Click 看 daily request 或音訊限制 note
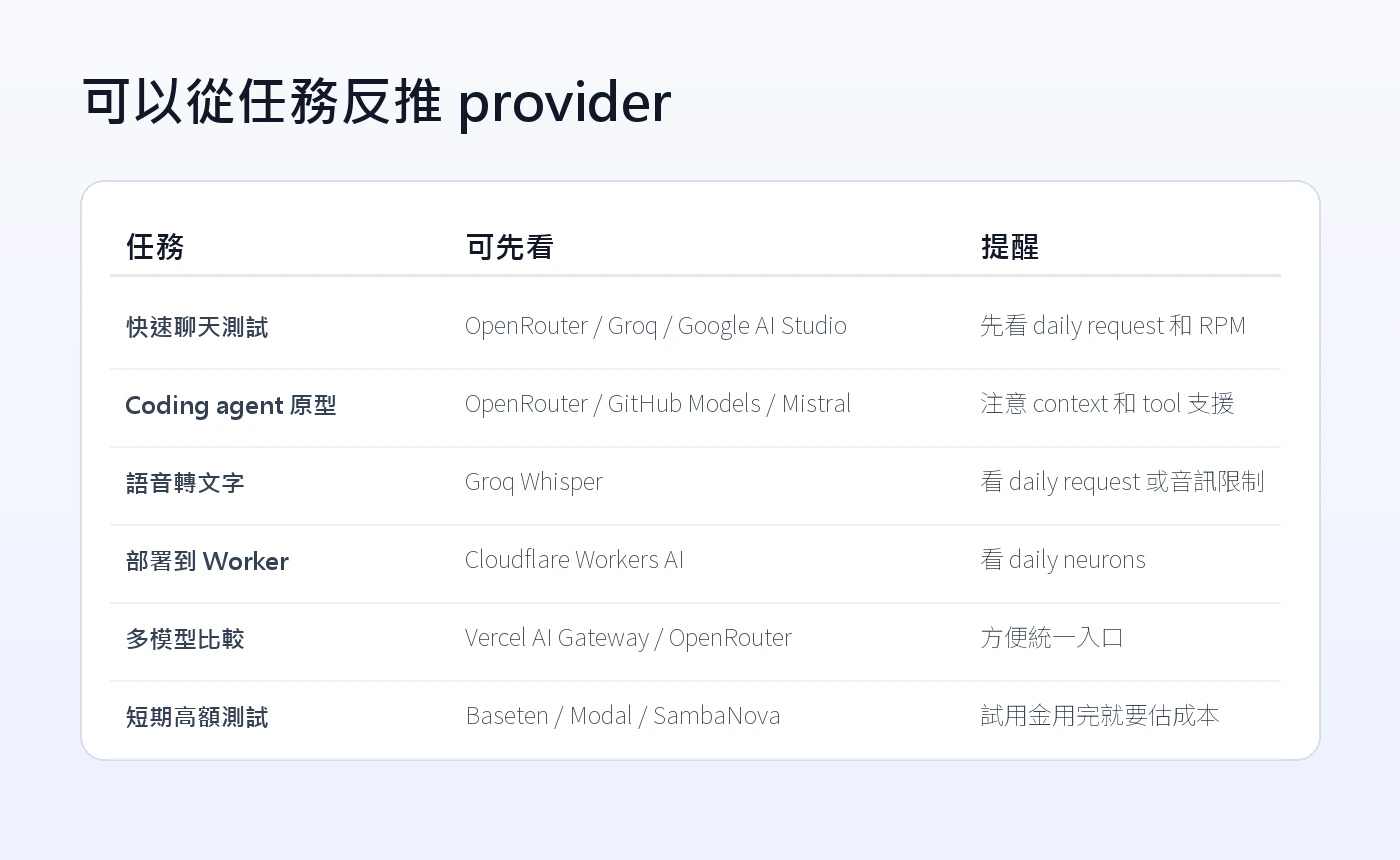This screenshot has height=860, width=1400. [x=1122, y=482]
